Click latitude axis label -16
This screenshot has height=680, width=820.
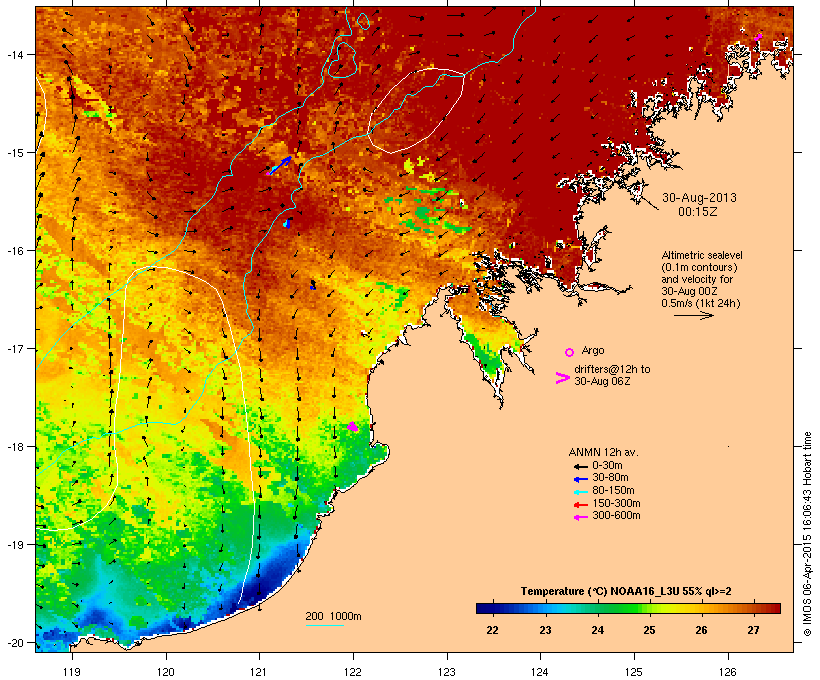click(x=14, y=251)
